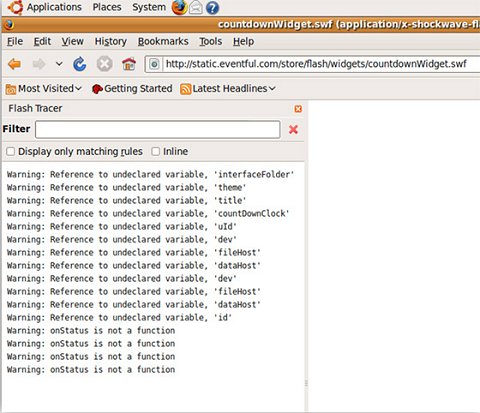Click the Ubuntu logo icon
Screen dimensions: 480x413
[15, 7]
